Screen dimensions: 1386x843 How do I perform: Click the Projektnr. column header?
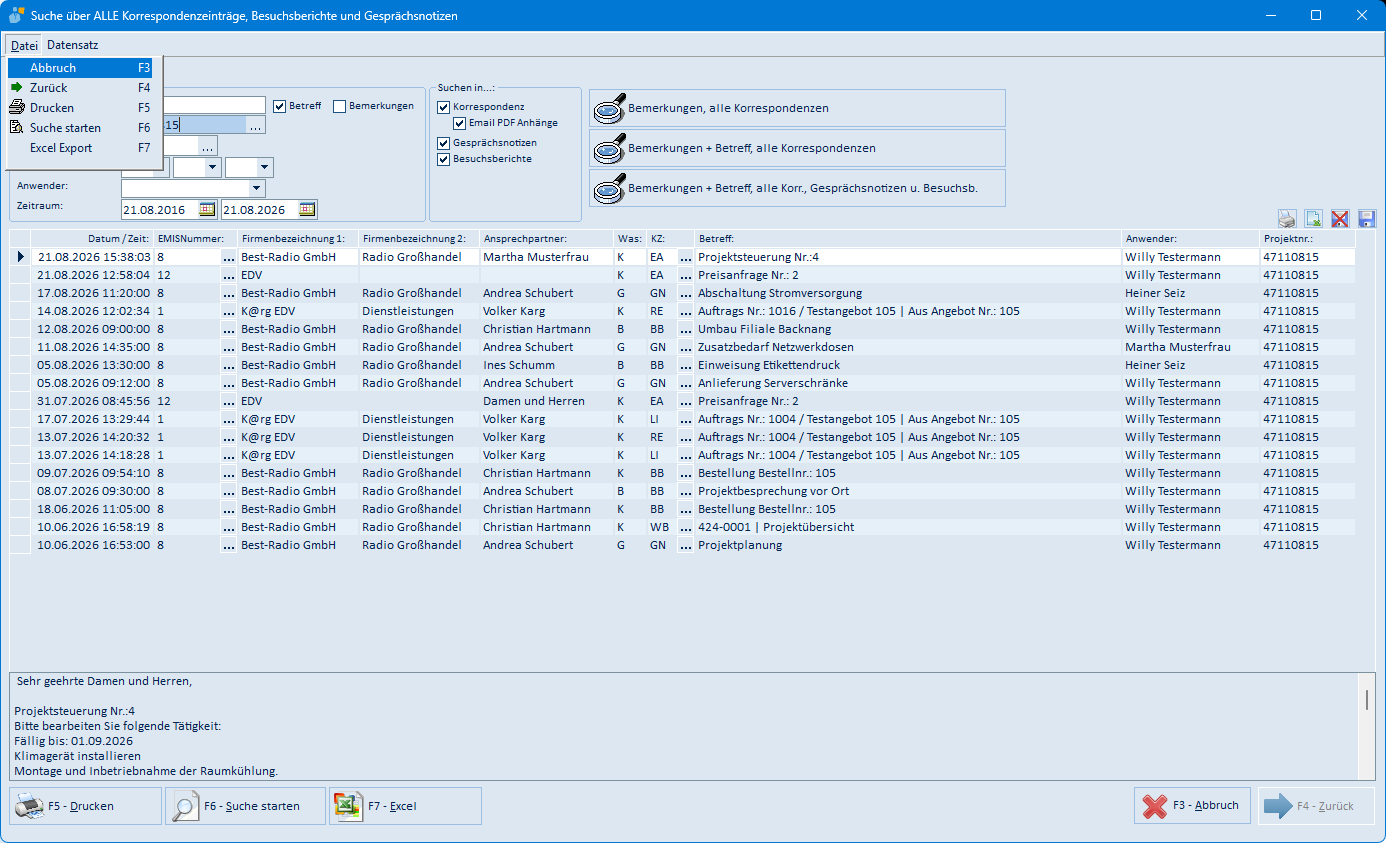point(1307,239)
